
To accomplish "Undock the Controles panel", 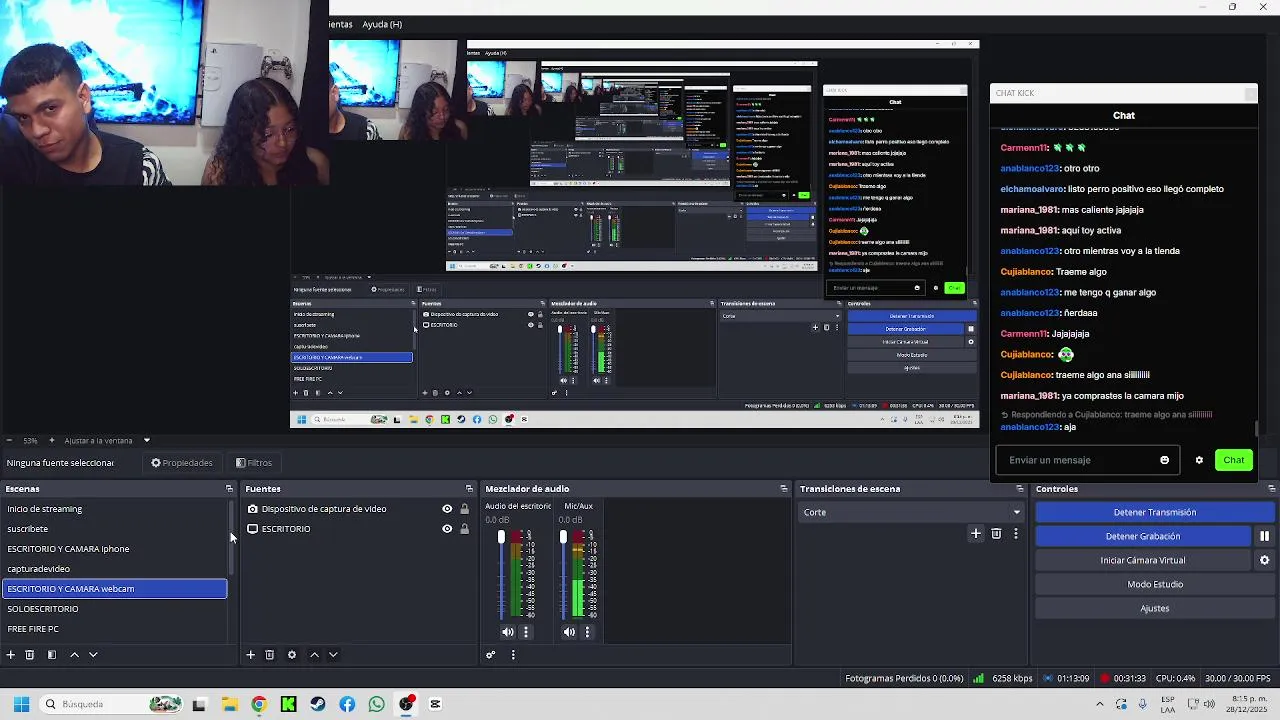I will click(x=1271, y=489).
